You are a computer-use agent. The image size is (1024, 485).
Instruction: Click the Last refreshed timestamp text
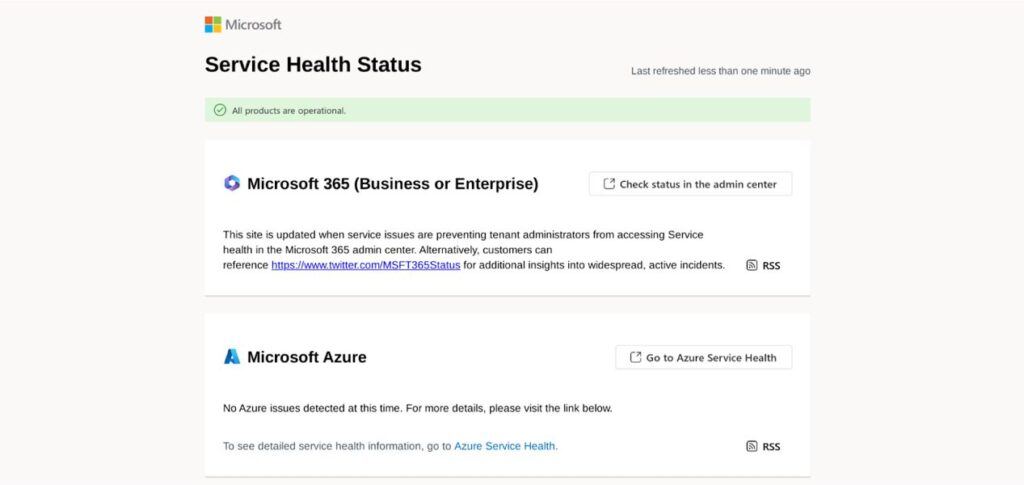(x=720, y=71)
